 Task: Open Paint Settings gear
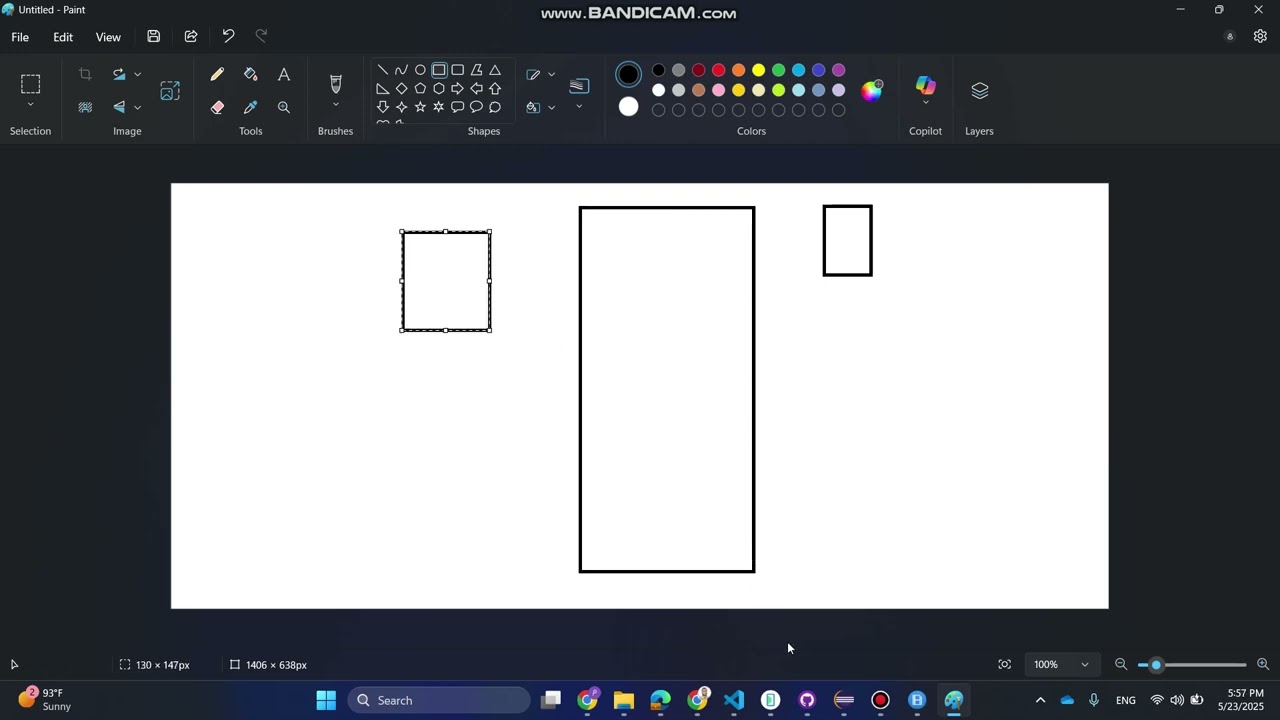(1260, 37)
